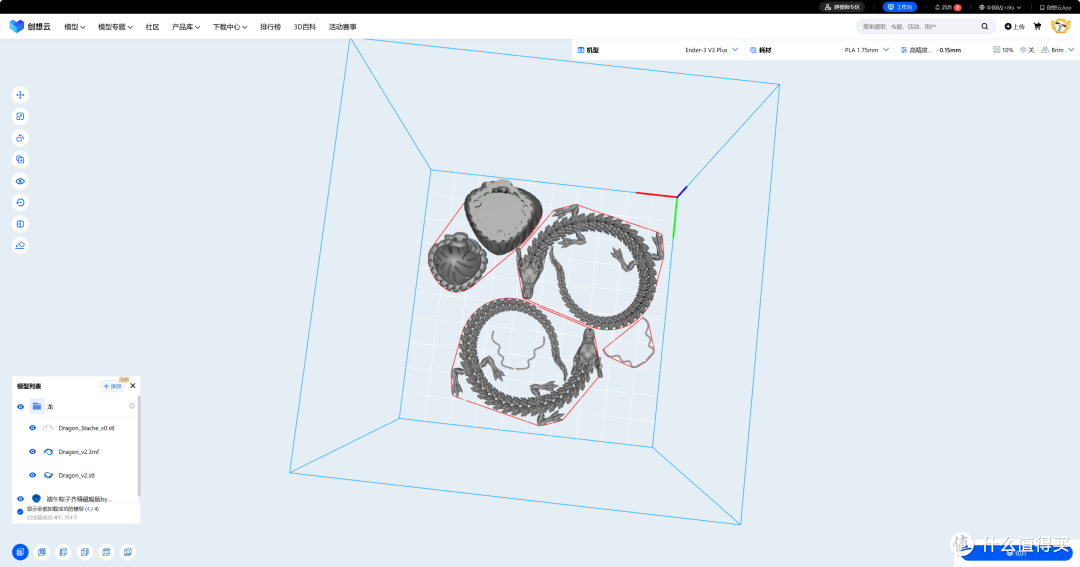Viewport: 1080px width, 567px height.
Task: Click the heart-shaped box model on build plate
Action: coord(503,215)
